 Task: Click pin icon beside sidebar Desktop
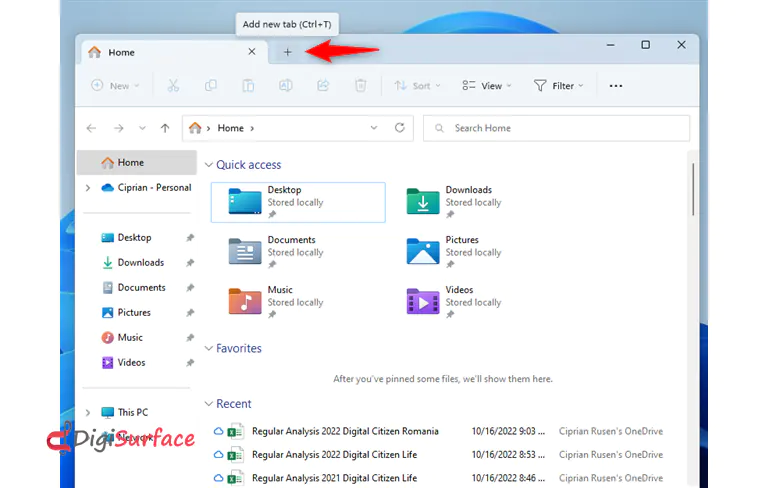(190, 238)
